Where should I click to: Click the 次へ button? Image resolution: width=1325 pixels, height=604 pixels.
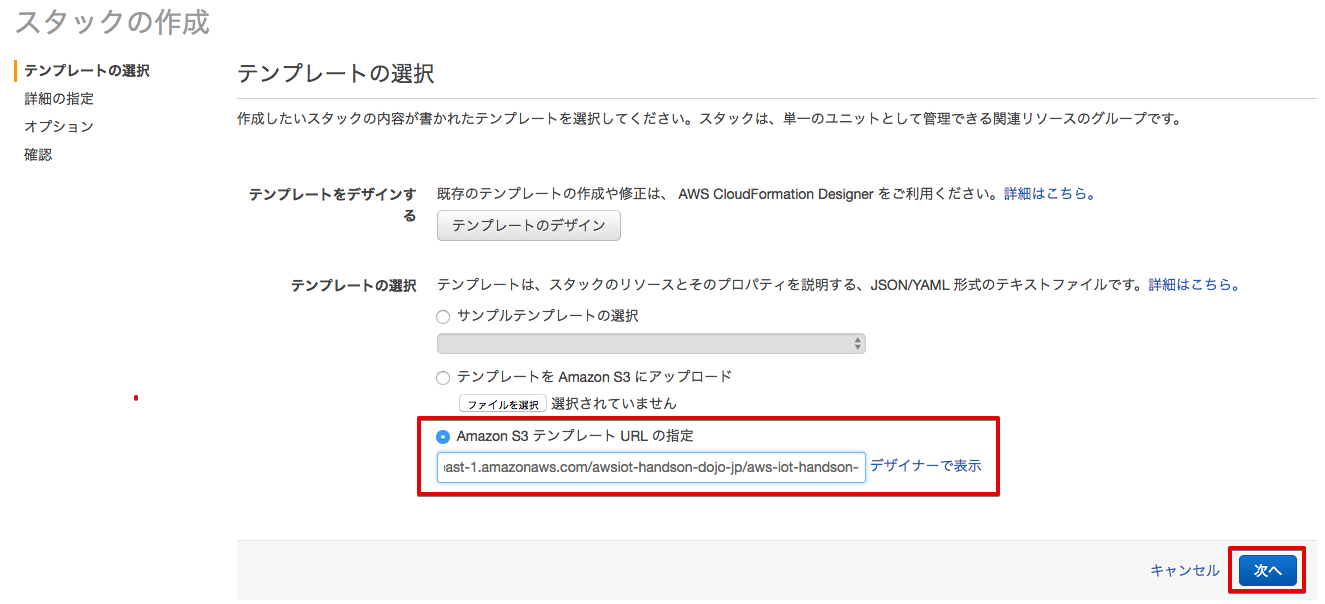click(1267, 570)
